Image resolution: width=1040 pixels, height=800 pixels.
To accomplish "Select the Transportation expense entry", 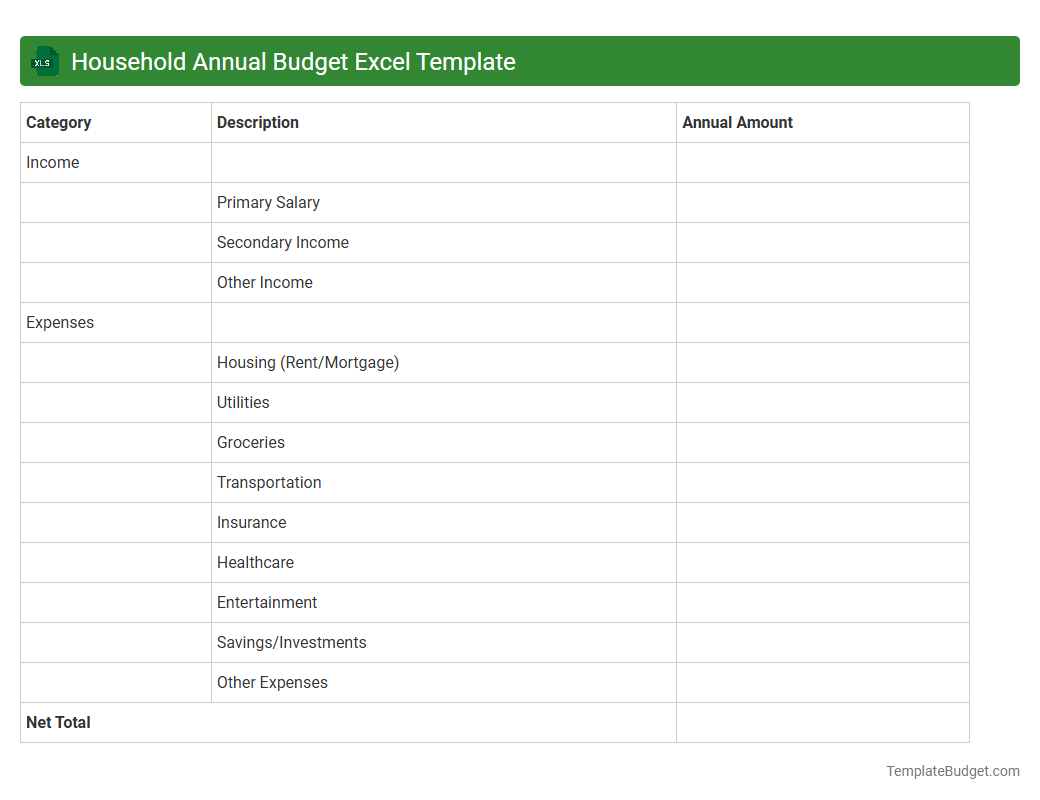I will [269, 482].
